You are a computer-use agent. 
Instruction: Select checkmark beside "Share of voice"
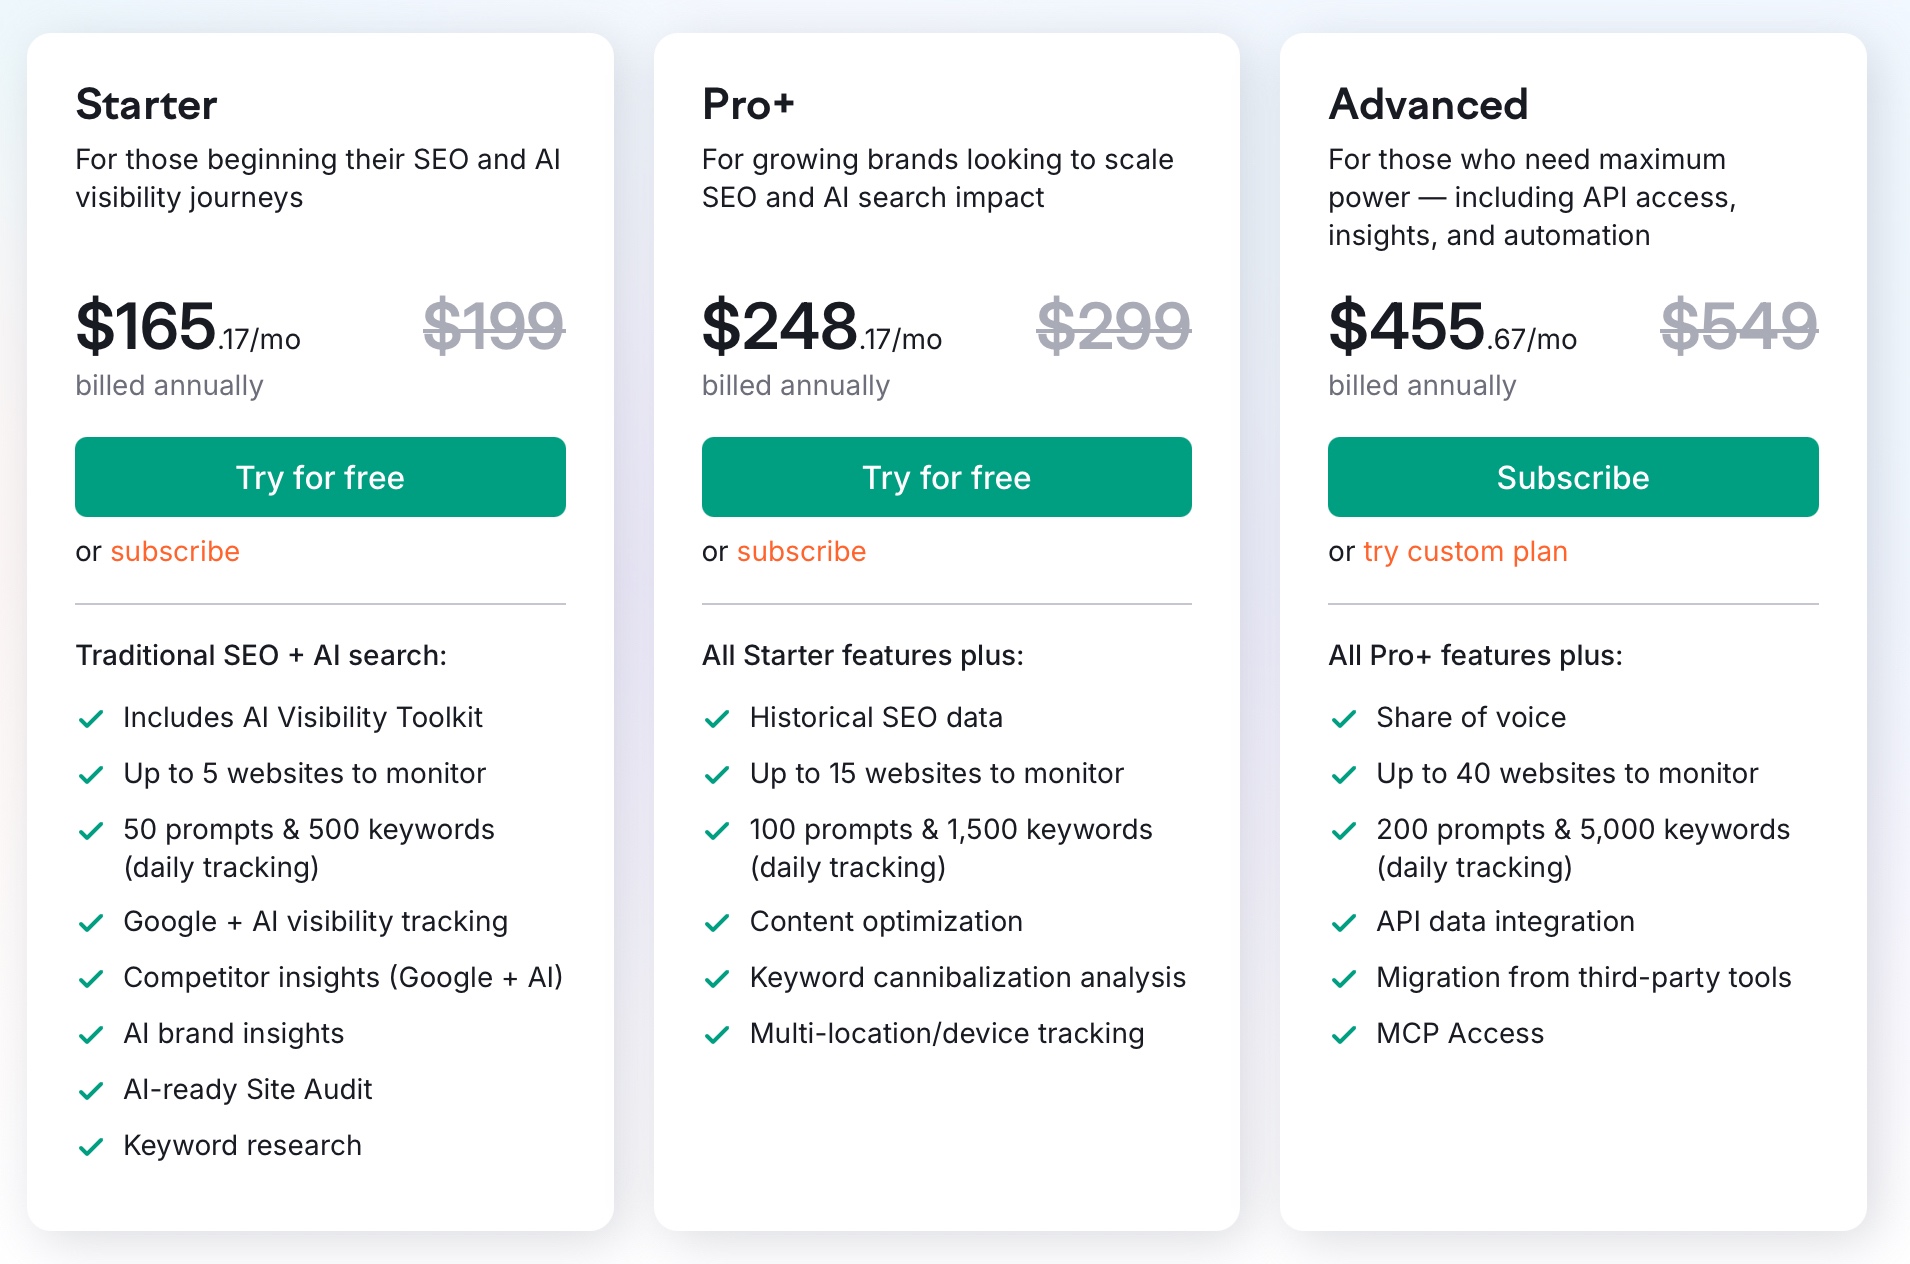[x=1344, y=717]
